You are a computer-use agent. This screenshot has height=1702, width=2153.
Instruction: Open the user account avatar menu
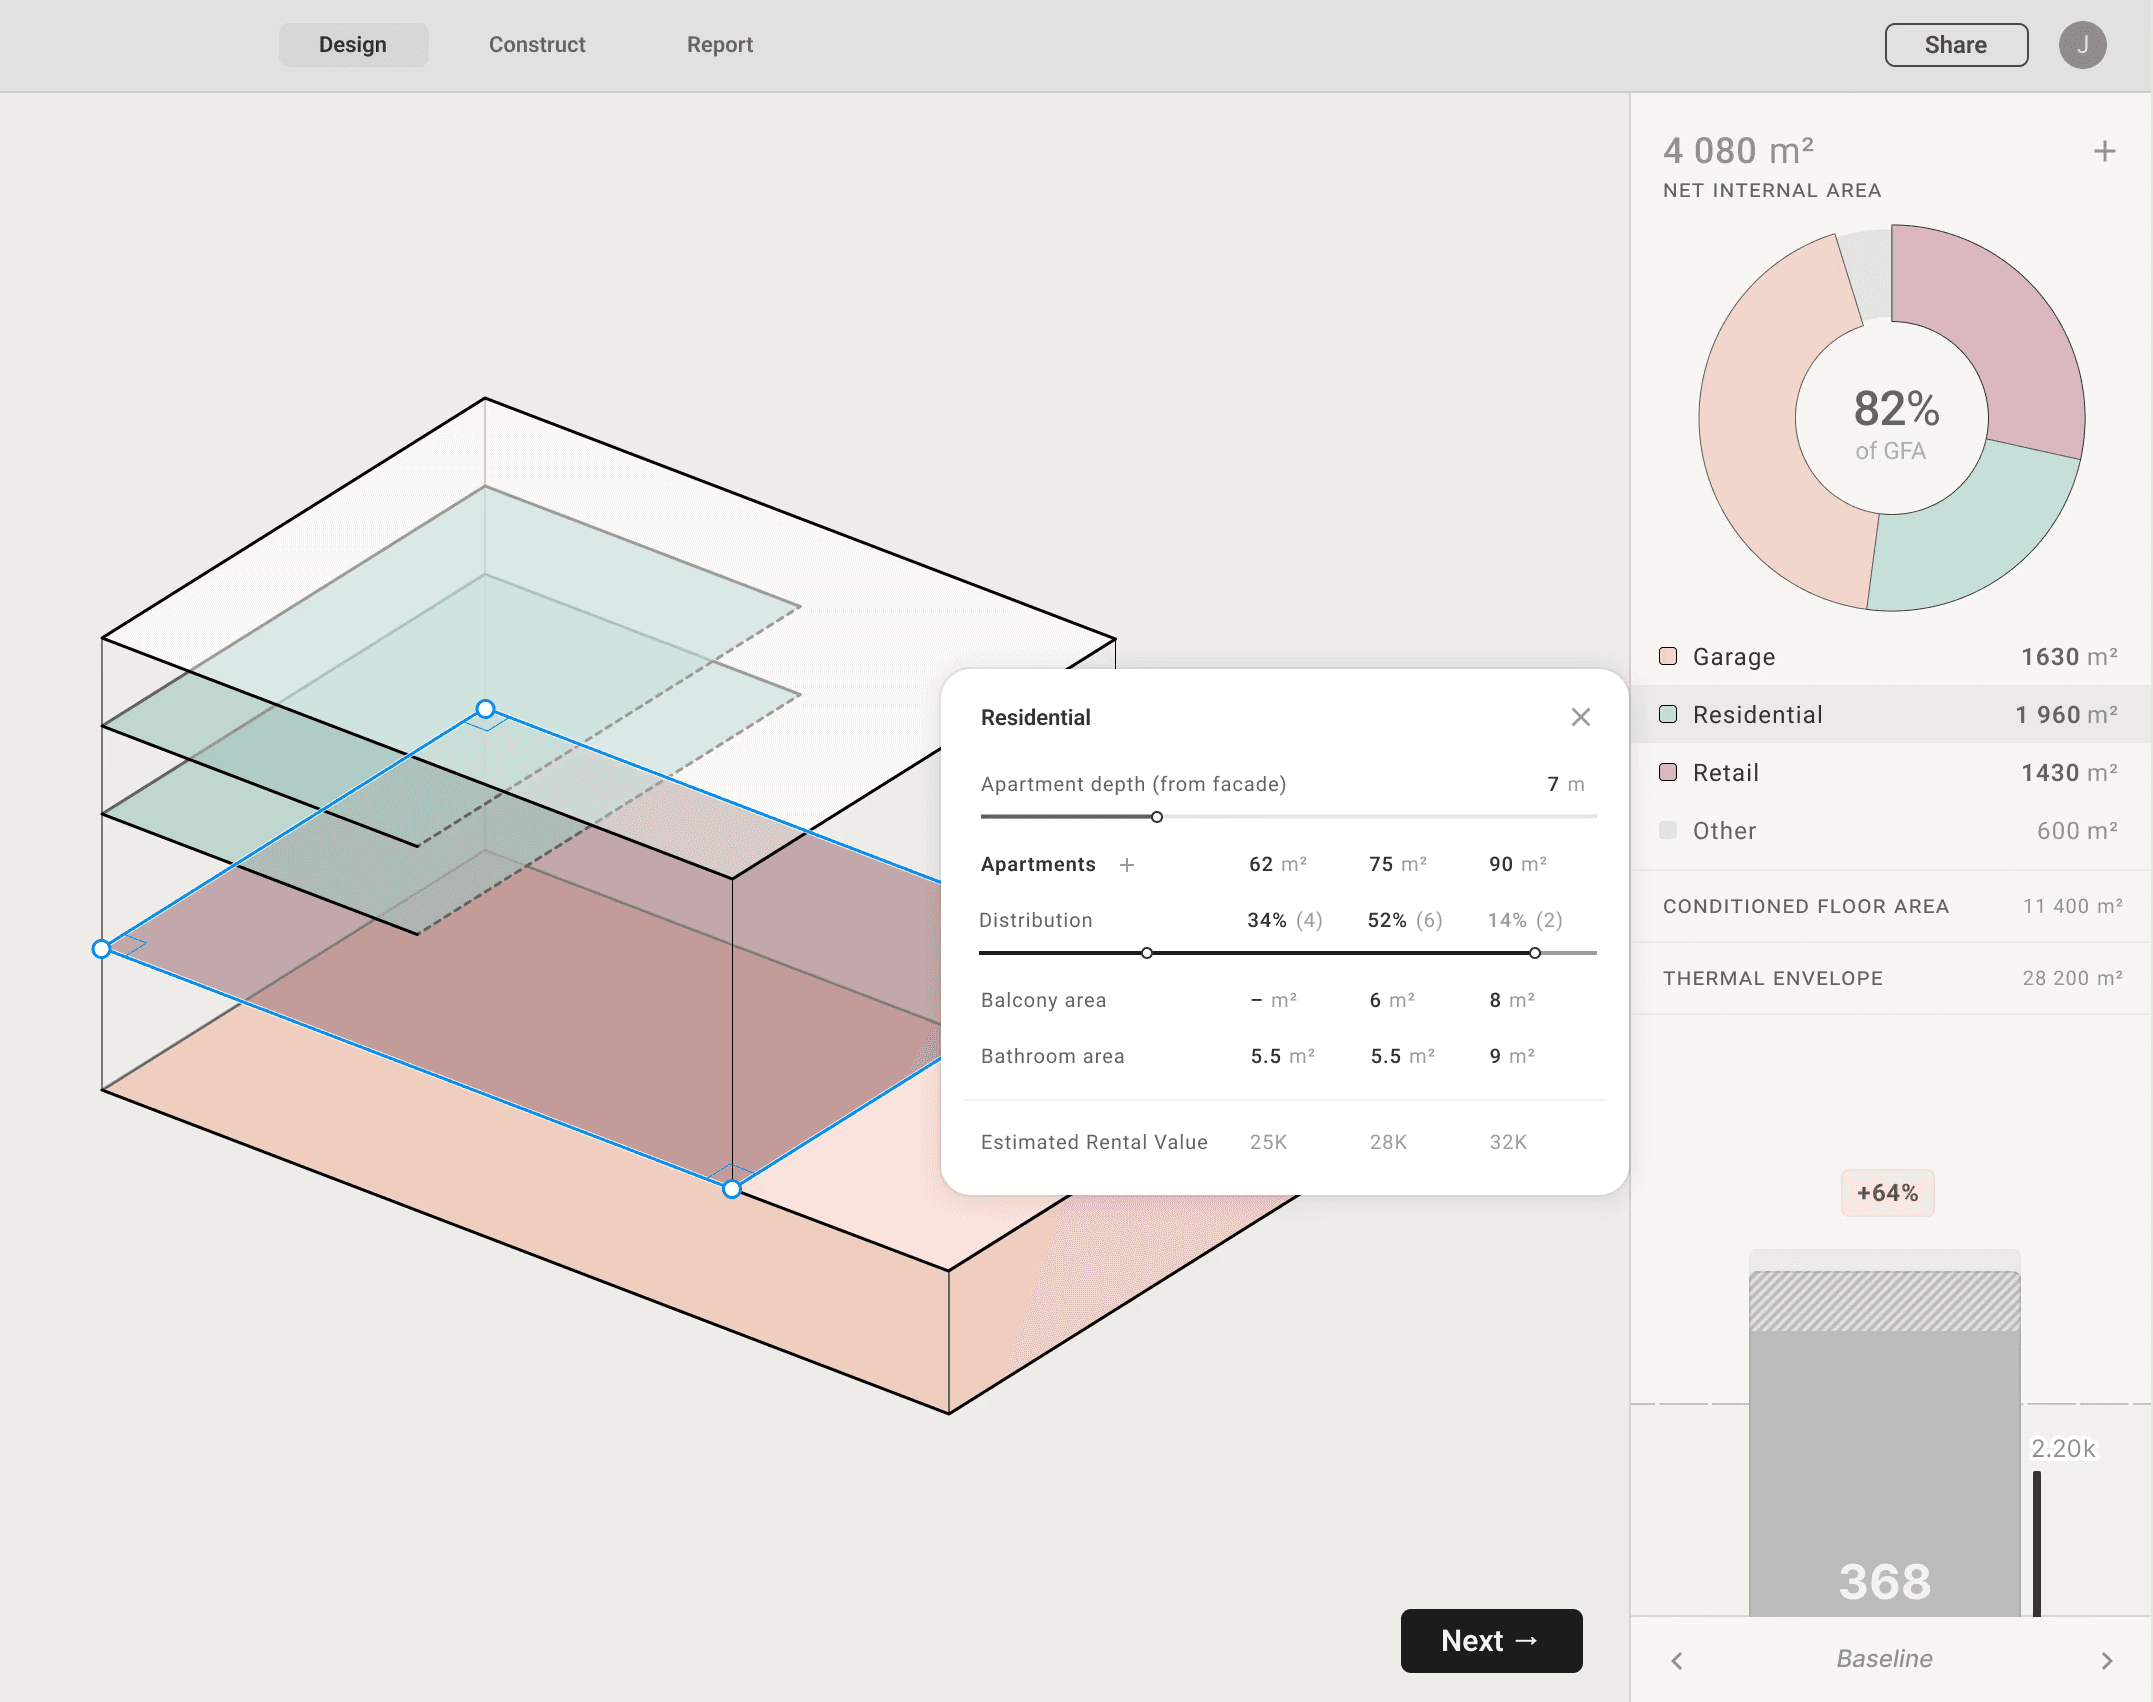(2084, 44)
